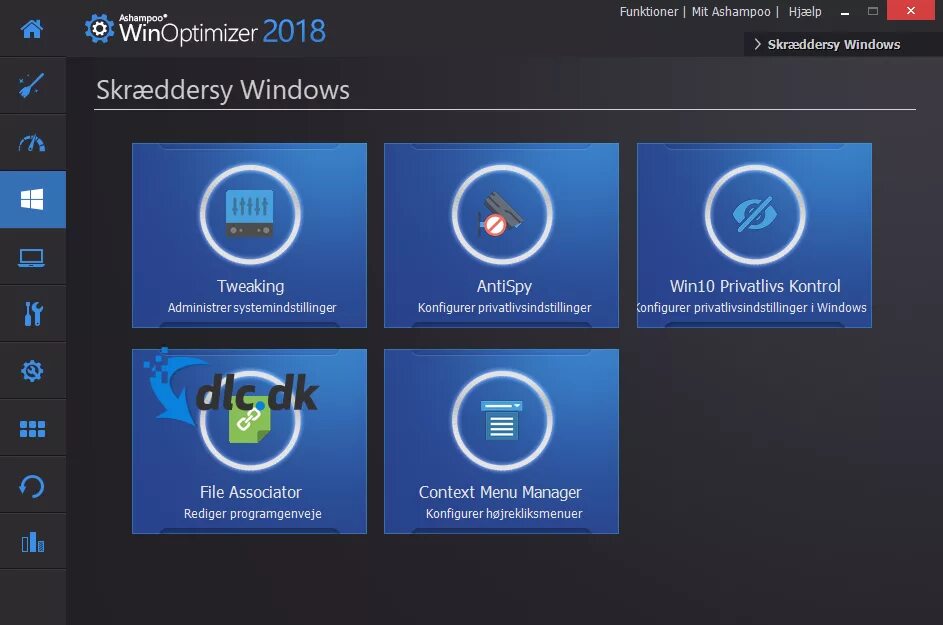Open the grid all-modules sidebar icon
The image size is (943, 625).
pos(32,428)
